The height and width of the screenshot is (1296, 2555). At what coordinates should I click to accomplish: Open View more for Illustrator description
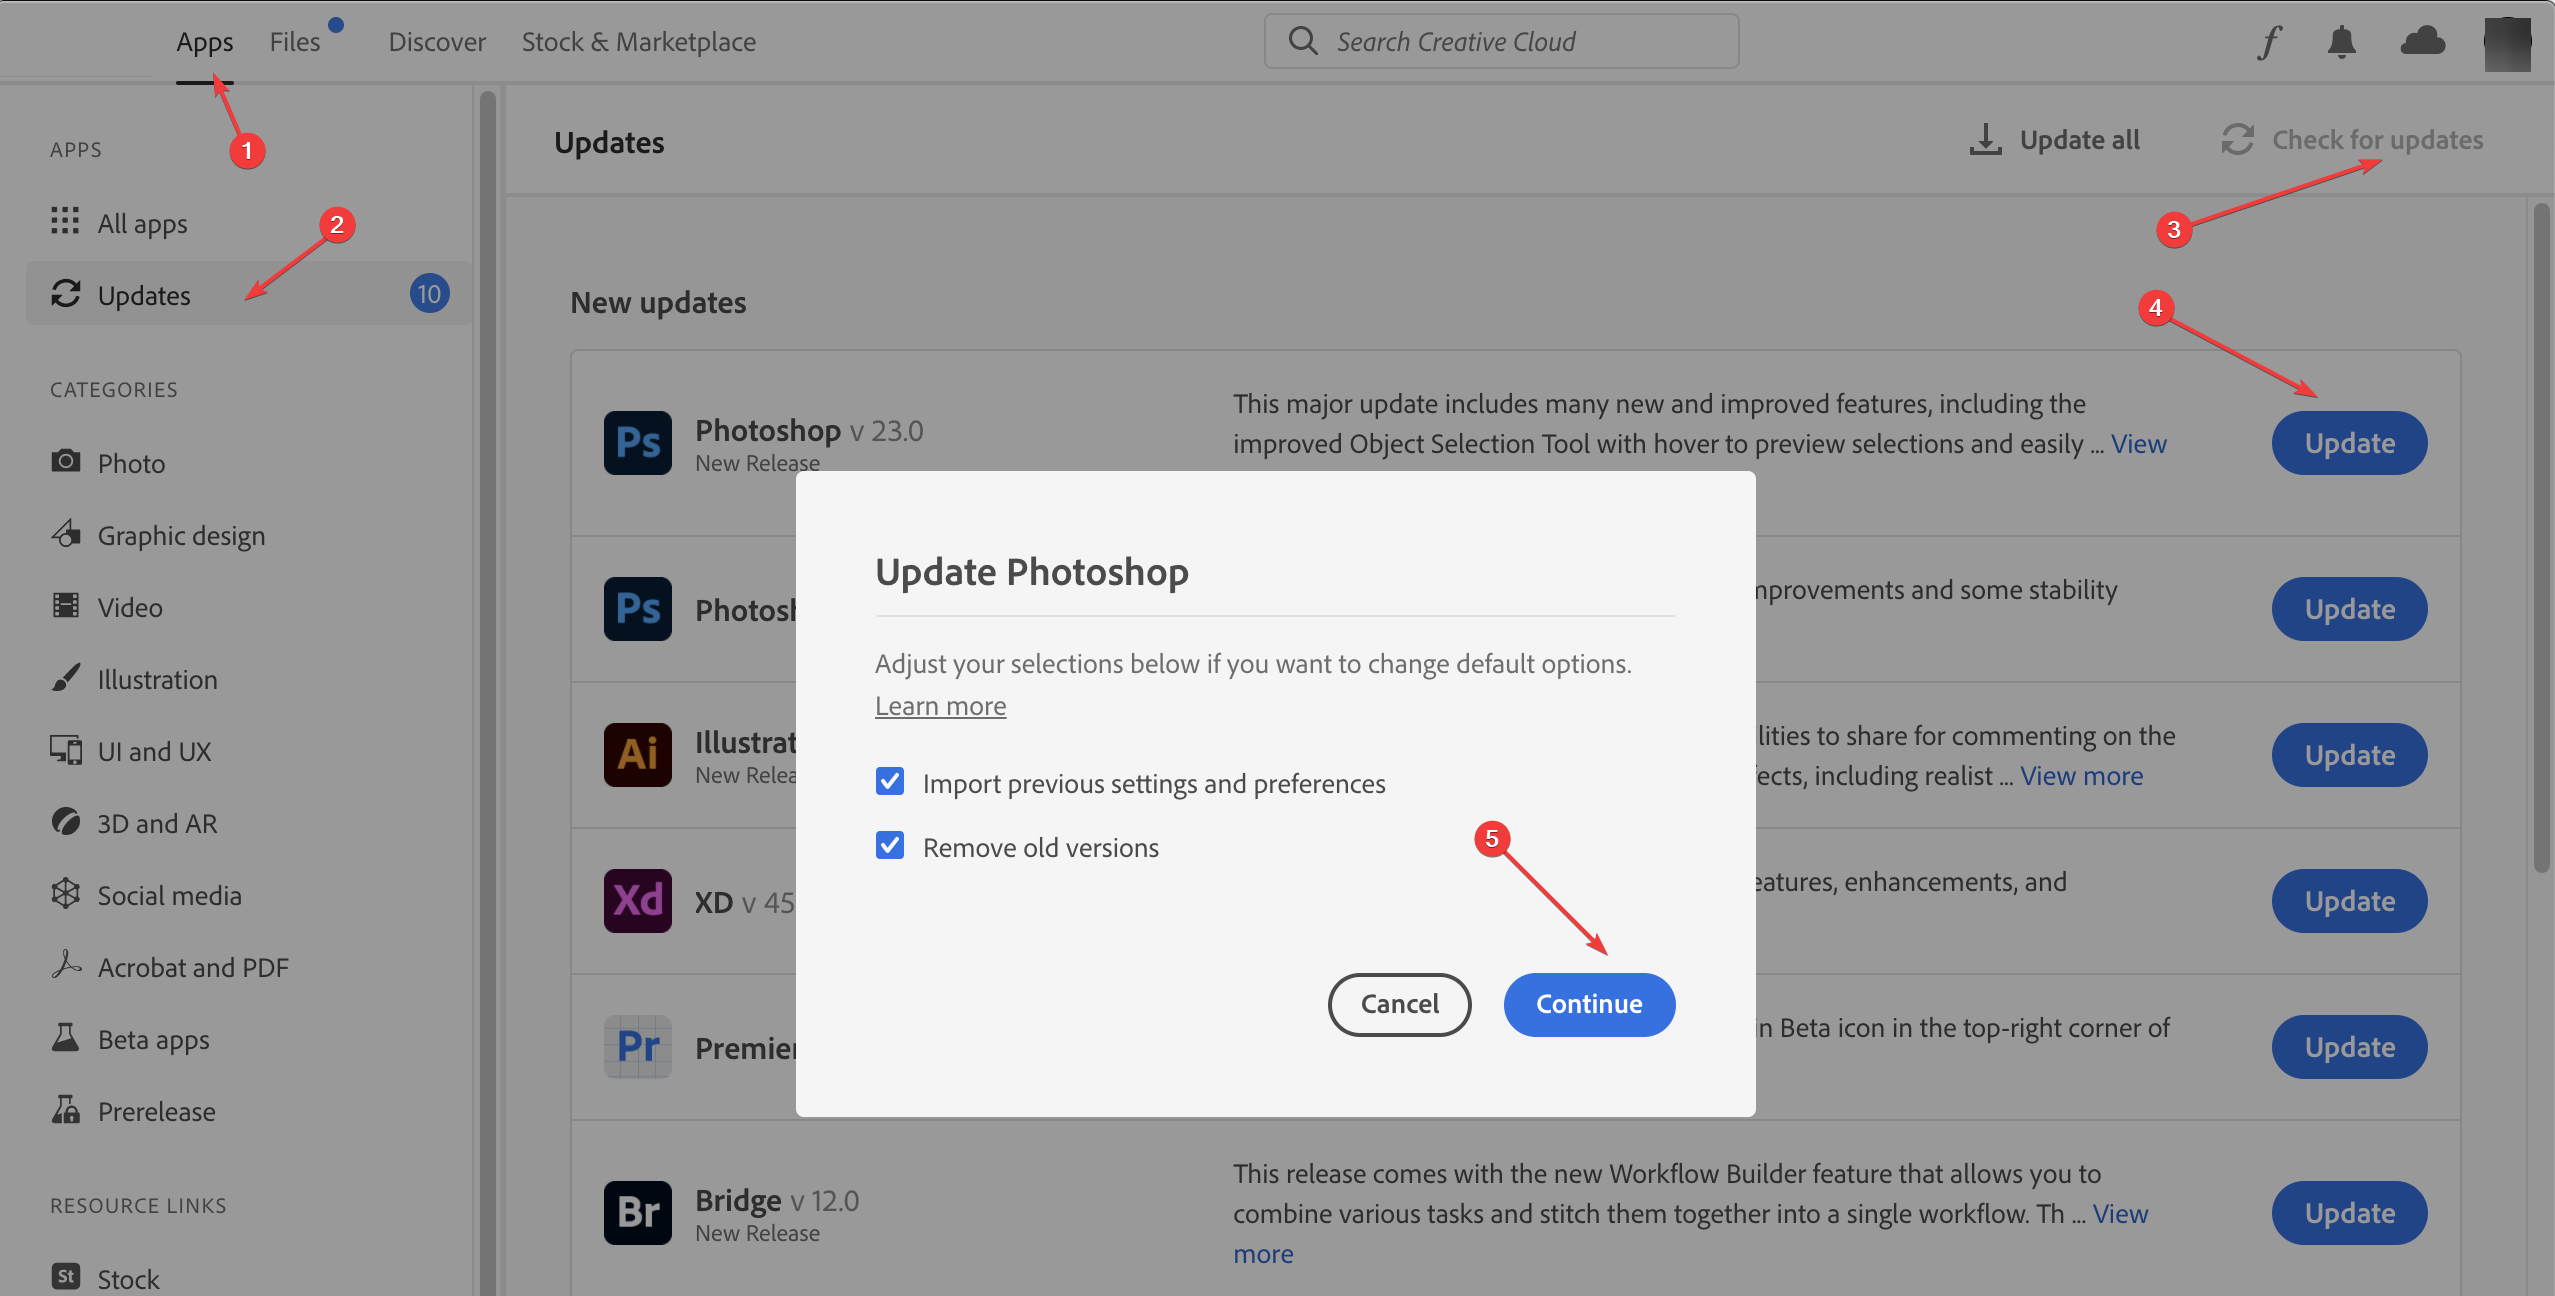click(2081, 776)
